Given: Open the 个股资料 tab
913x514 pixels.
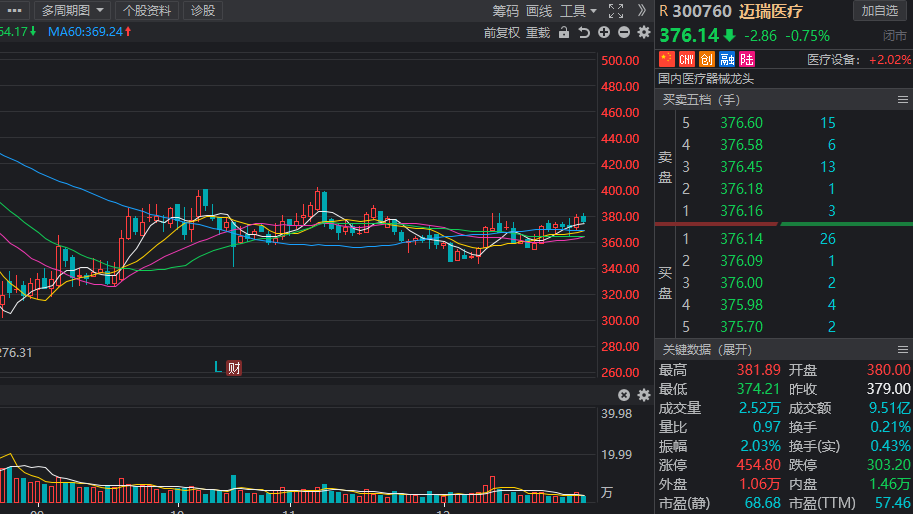Looking at the screenshot, I should [x=147, y=10].
